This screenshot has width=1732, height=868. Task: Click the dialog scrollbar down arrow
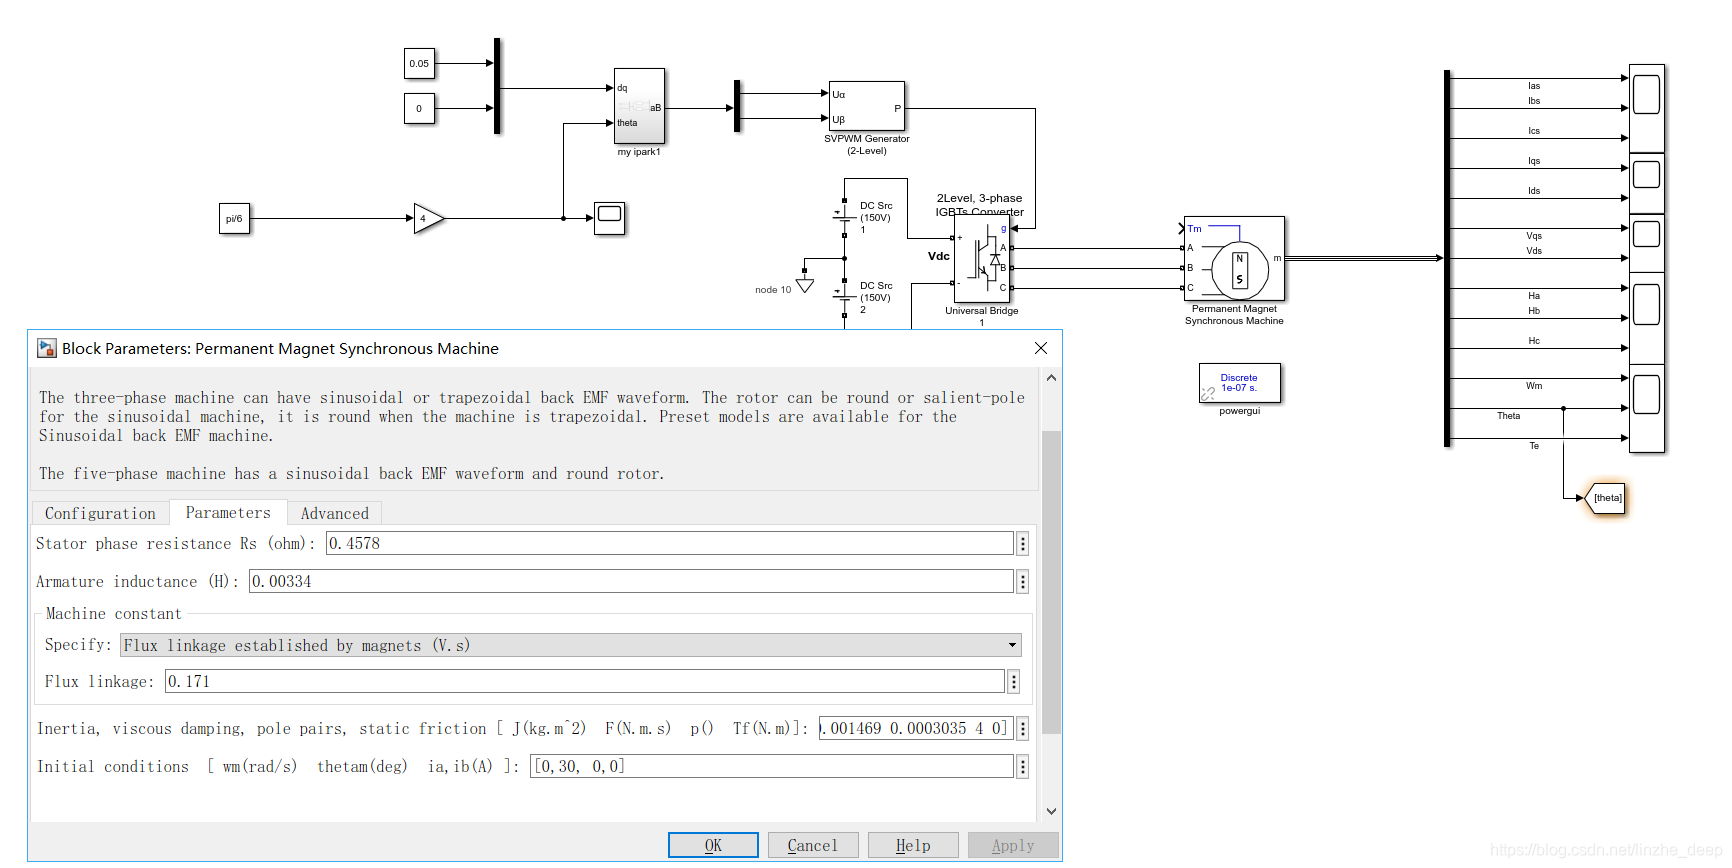(x=1051, y=811)
